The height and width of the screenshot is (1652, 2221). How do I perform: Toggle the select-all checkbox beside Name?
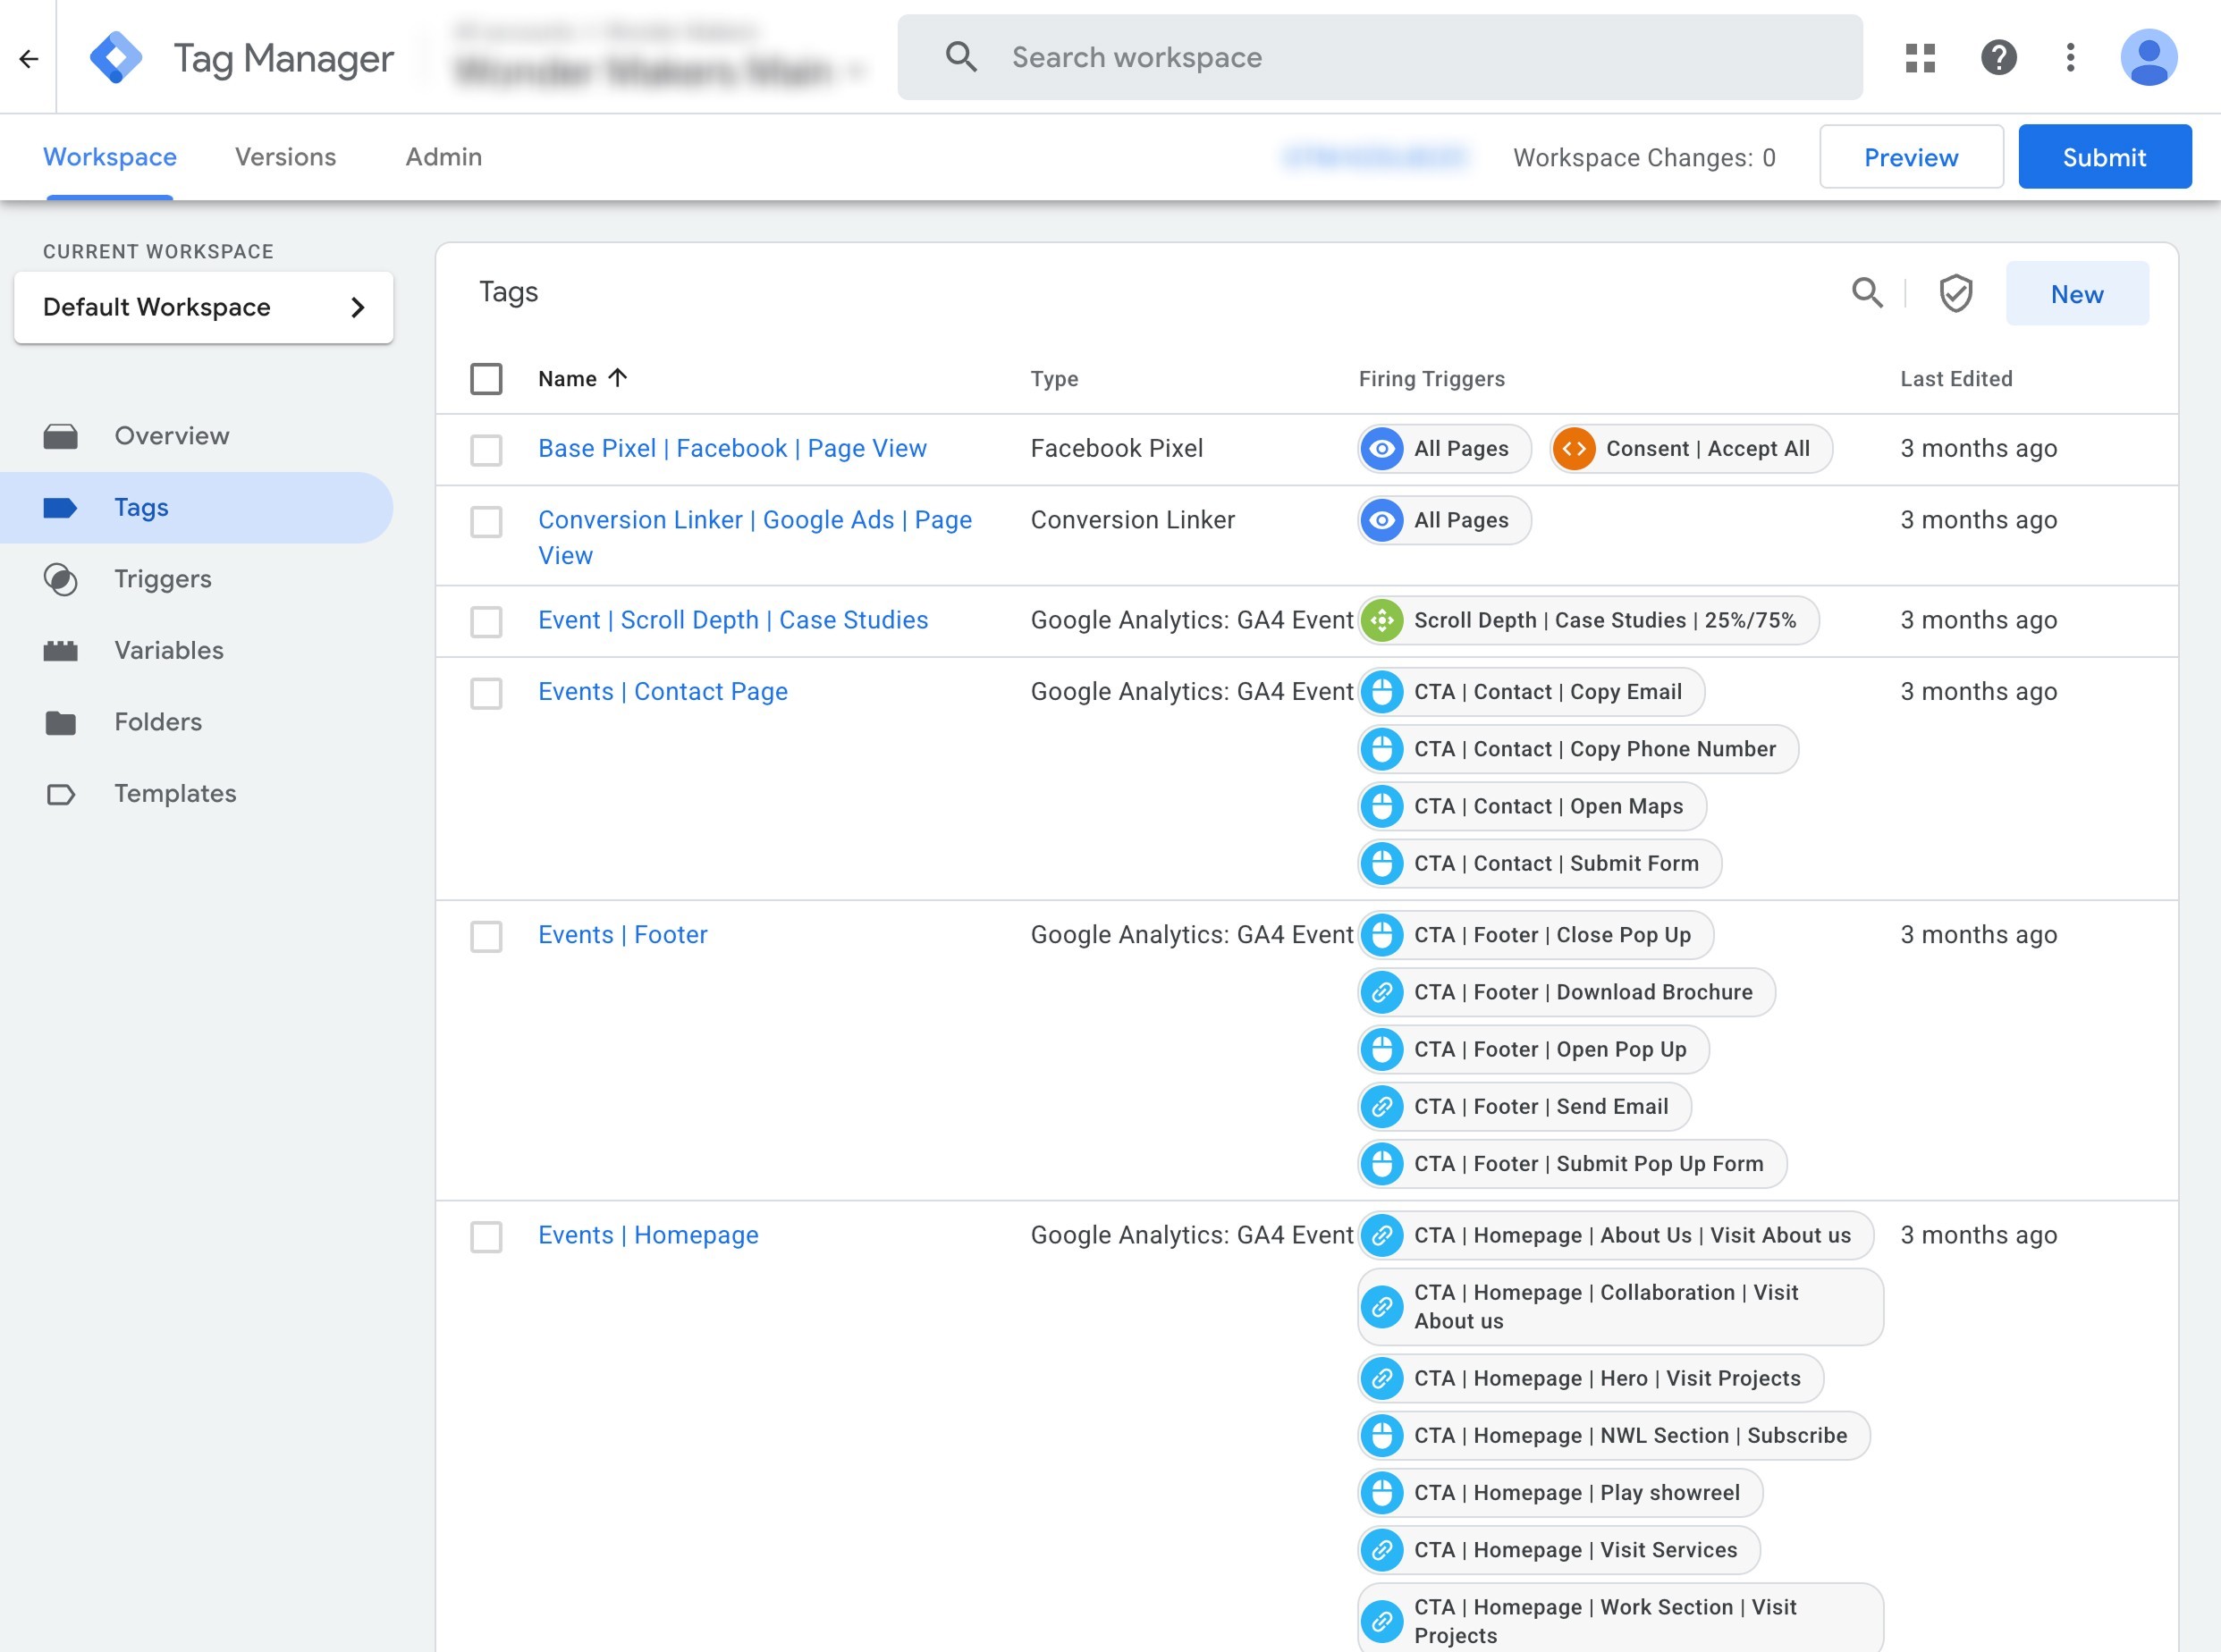[486, 379]
